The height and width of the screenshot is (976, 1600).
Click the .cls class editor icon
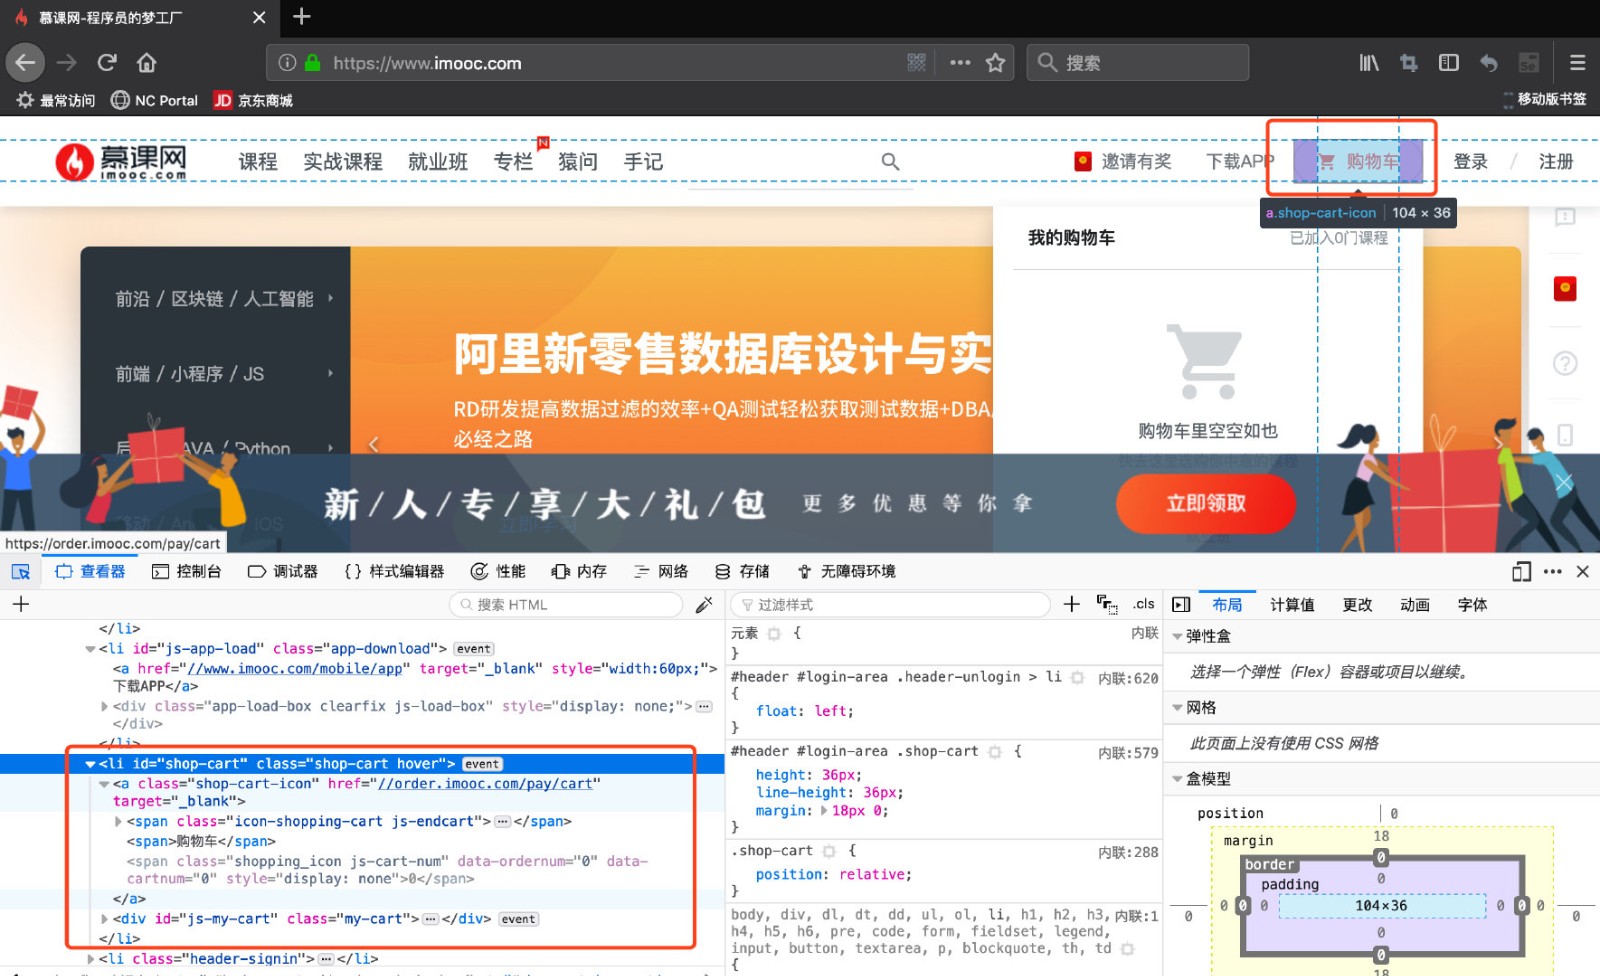point(1143,604)
